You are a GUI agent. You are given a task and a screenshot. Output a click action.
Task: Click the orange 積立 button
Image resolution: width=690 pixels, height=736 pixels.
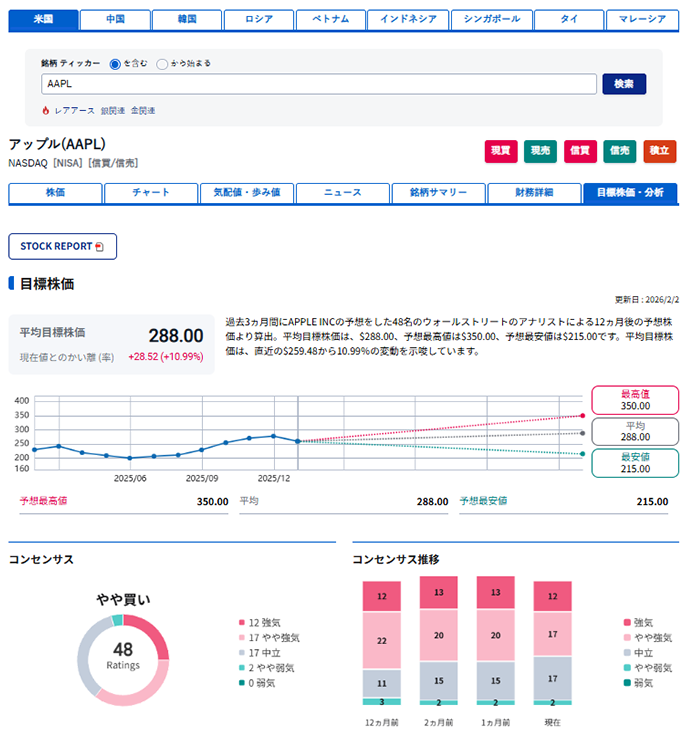[x=659, y=151]
